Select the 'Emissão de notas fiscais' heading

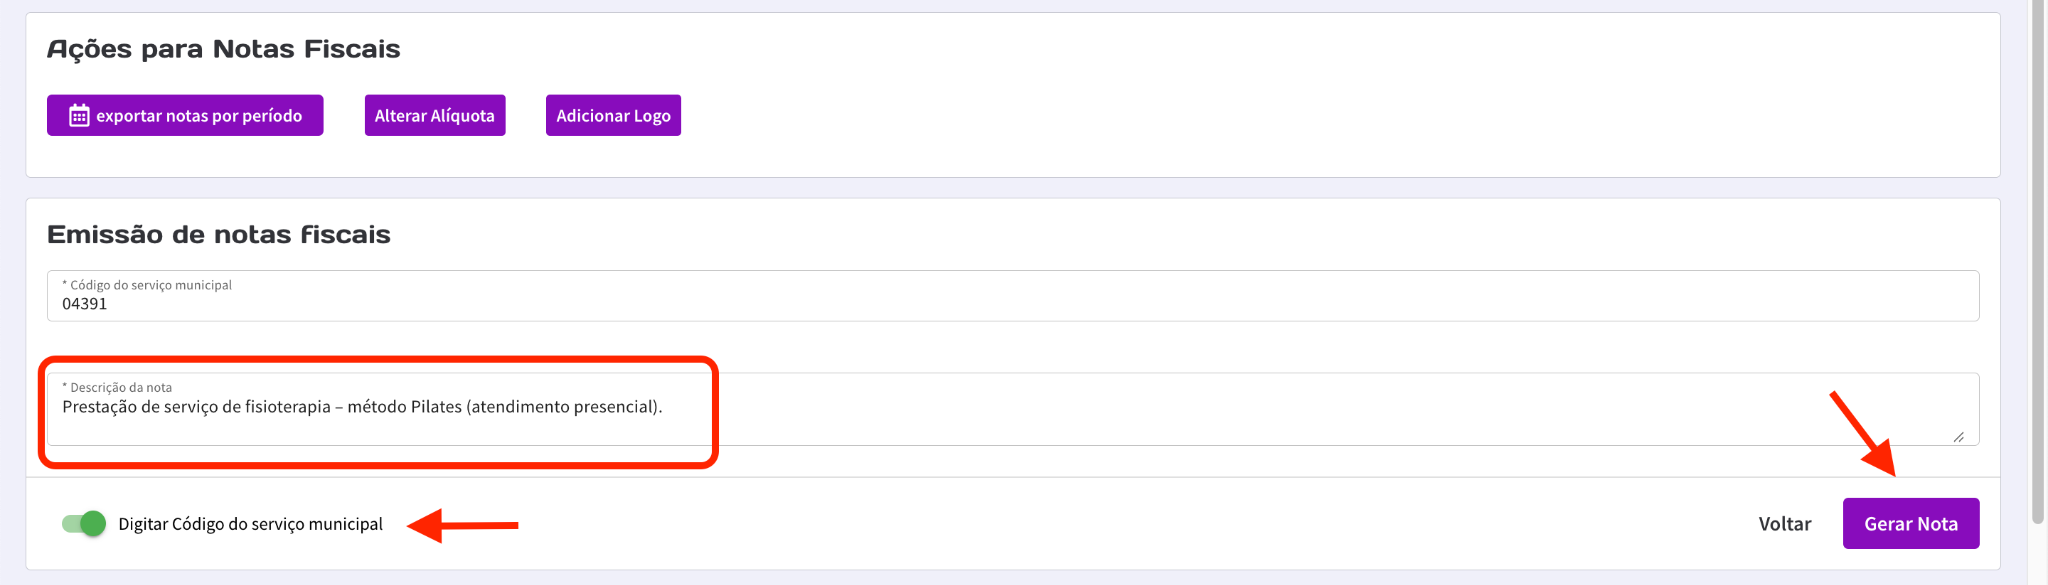click(x=218, y=235)
